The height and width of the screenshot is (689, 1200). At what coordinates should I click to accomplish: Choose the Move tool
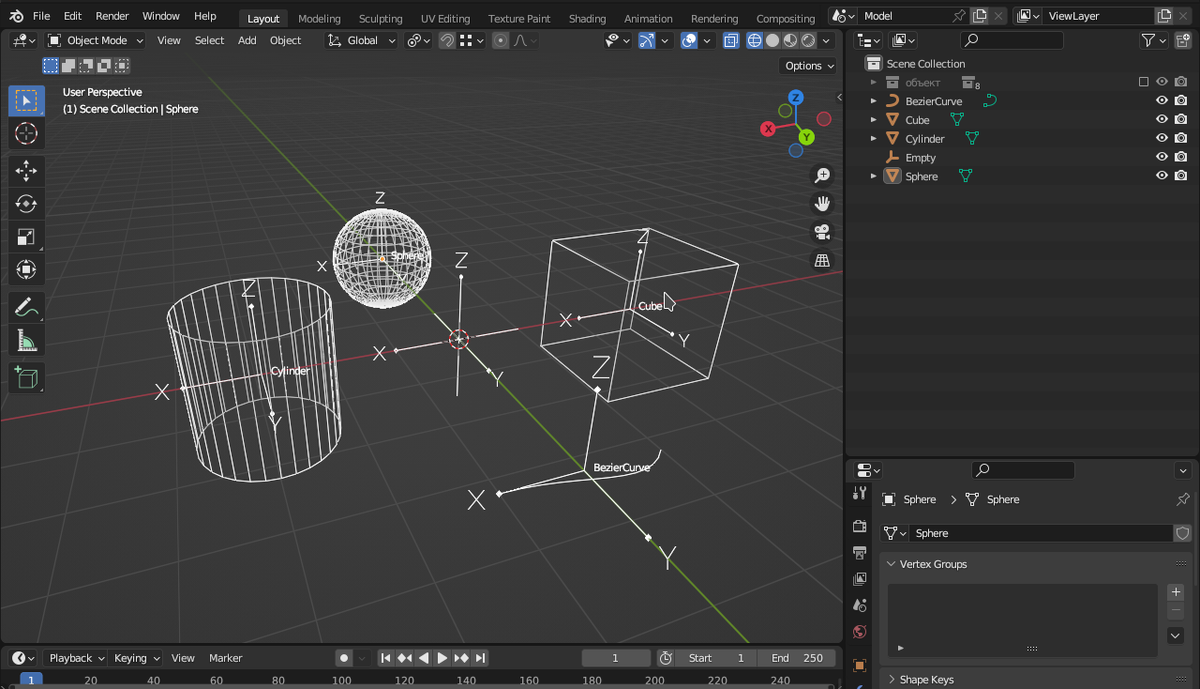point(26,171)
